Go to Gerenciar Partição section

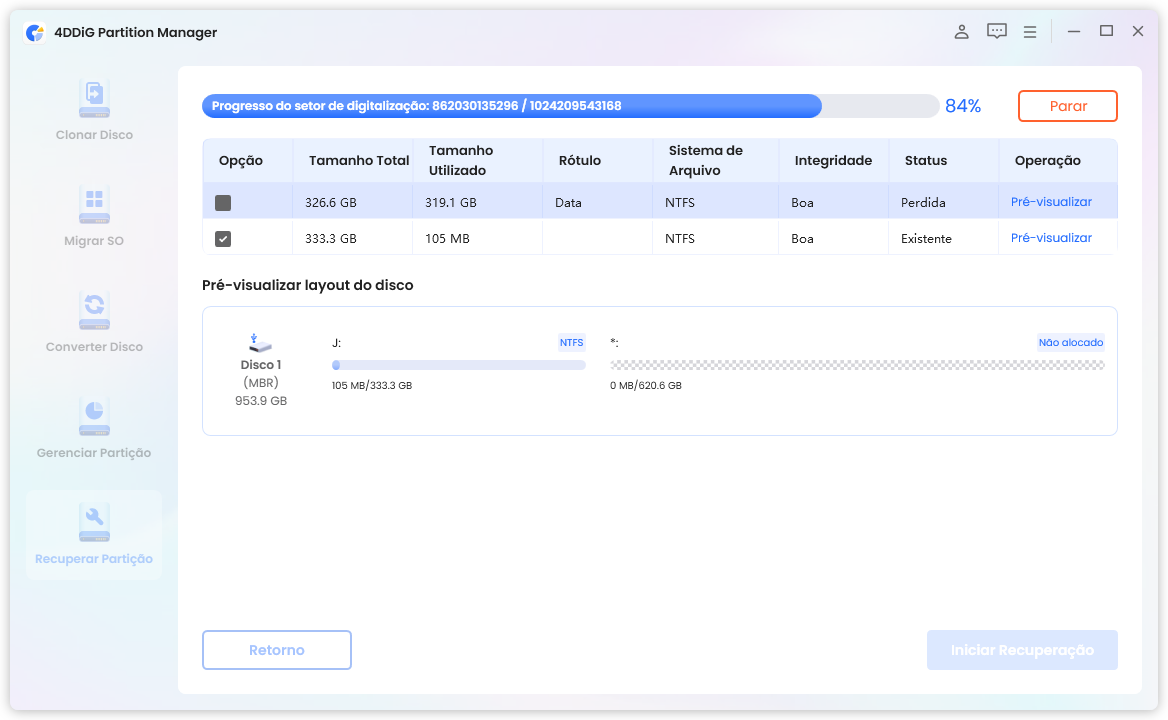click(94, 417)
